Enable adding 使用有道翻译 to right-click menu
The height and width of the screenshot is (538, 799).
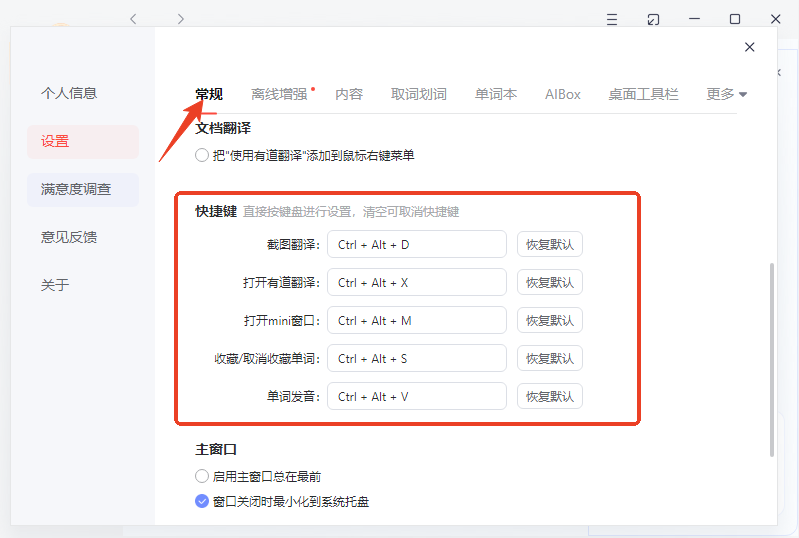[202, 155]
